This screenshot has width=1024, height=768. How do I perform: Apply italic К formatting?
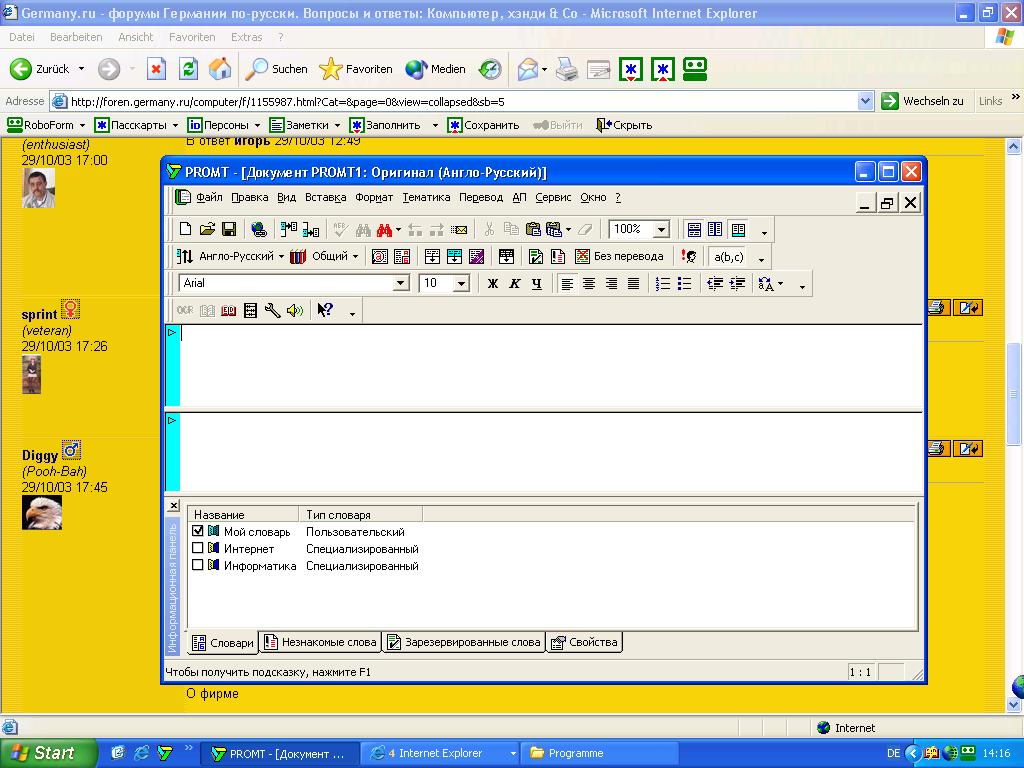tap(515, 283)
